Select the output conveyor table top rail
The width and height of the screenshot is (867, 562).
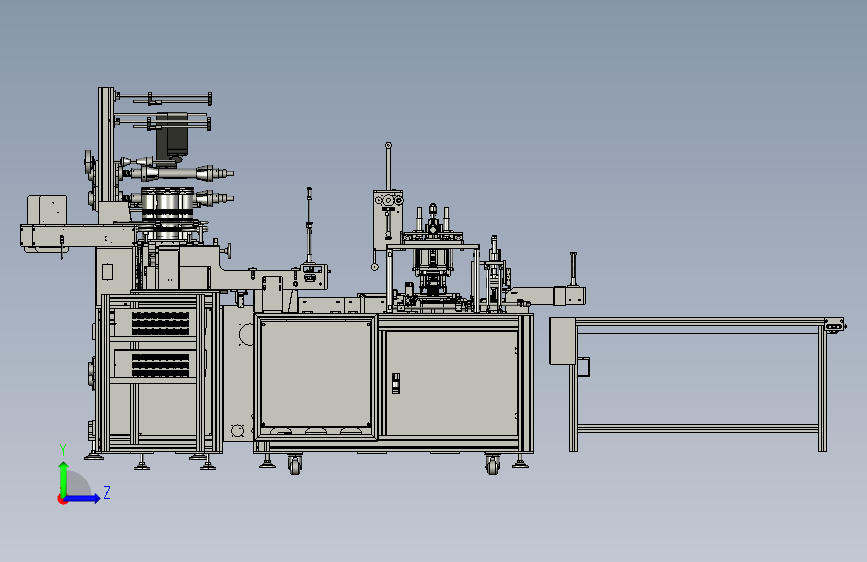click(702, 321)
